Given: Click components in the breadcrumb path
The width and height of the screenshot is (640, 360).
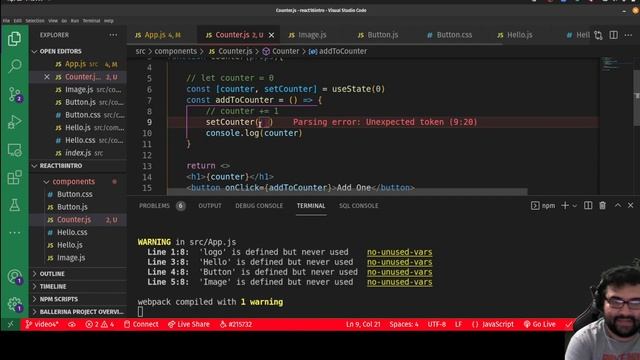Looking at the screenshot, I should pos(176,51).
